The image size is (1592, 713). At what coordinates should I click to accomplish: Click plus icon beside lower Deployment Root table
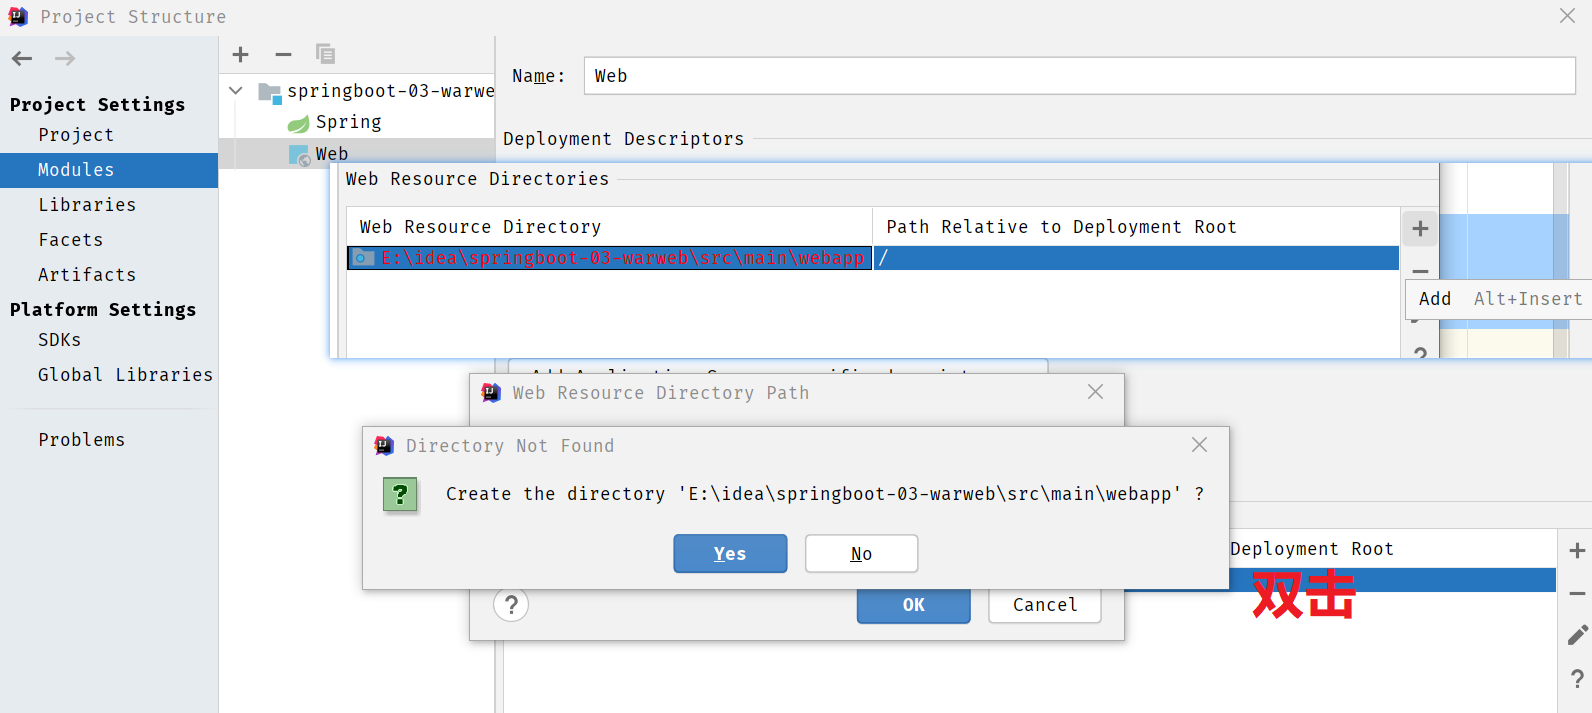point(1577,551)
